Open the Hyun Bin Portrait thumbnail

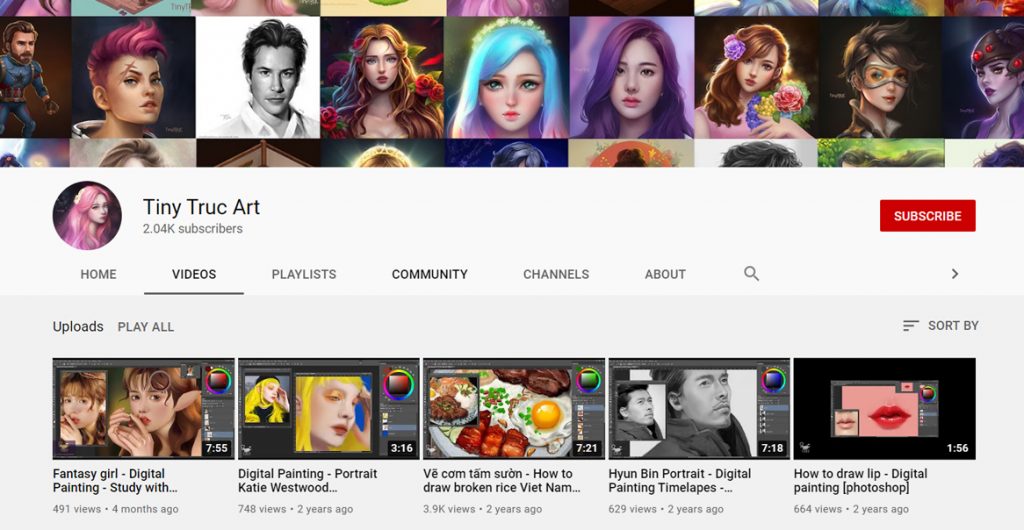click(x=699, y=408)
